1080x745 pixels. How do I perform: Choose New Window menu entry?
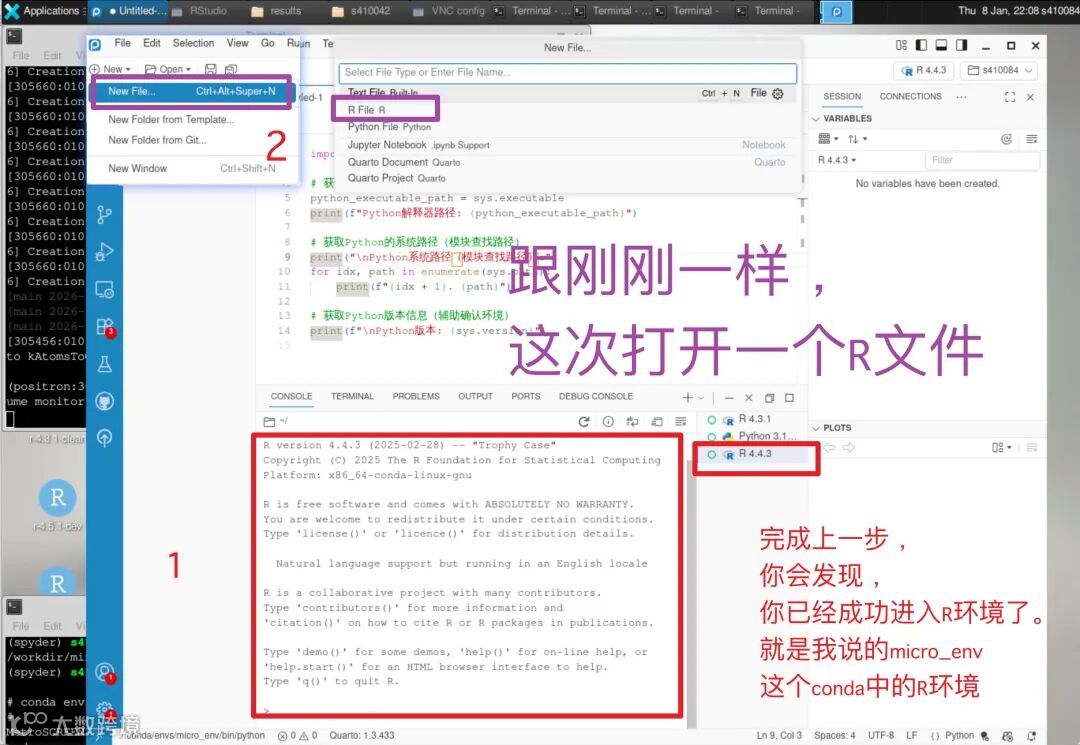[x=191, y=168]
